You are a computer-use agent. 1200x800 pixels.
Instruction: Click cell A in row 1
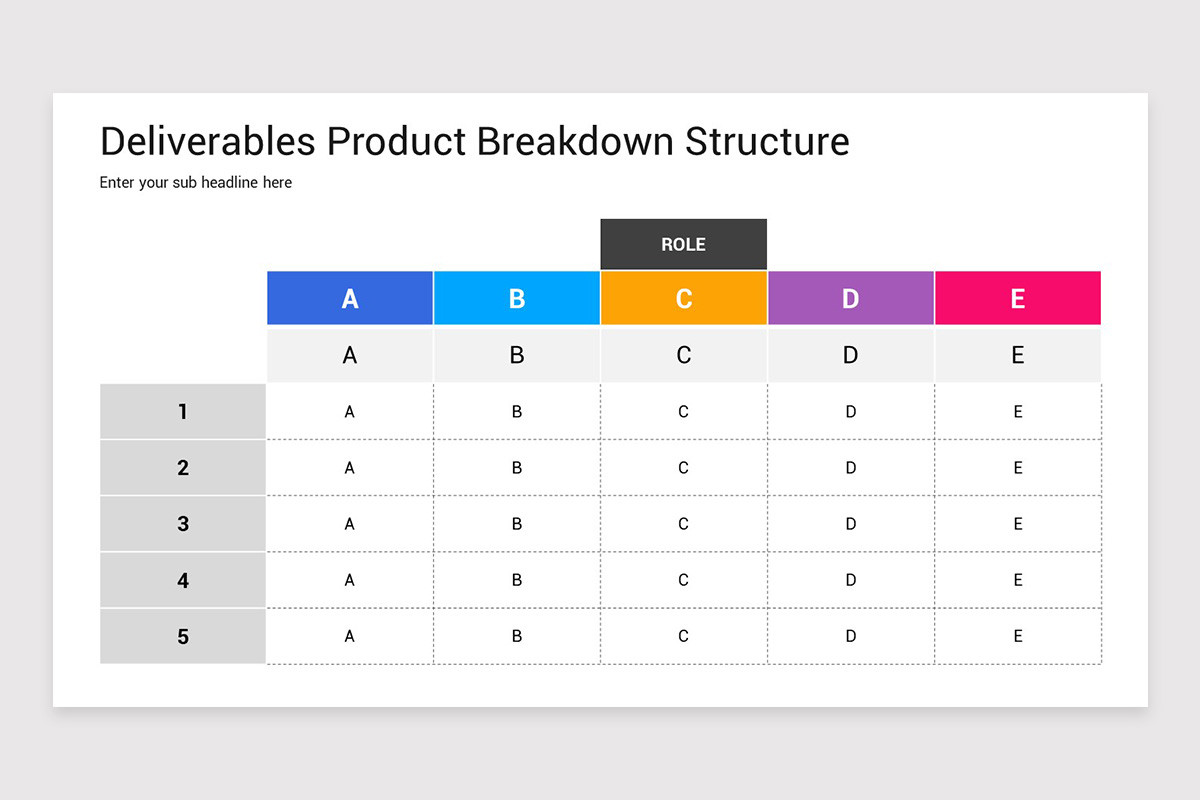click(x=350, y=411)
